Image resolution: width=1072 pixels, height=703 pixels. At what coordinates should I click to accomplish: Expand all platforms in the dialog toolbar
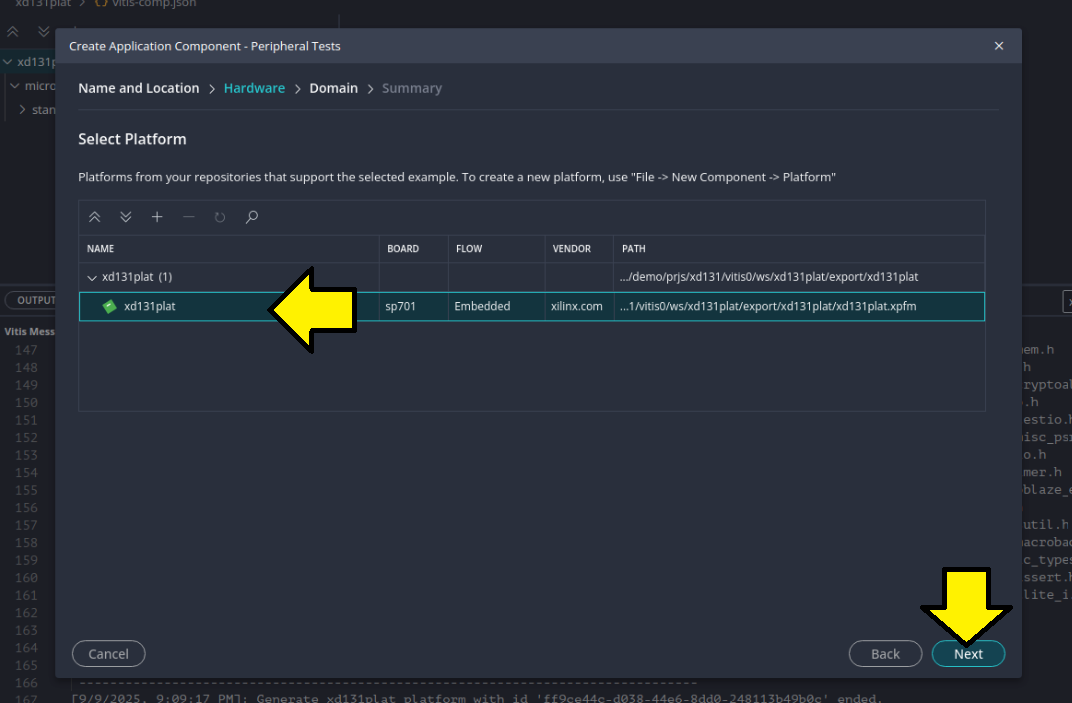pyautogui.click(x=126, y=217)
